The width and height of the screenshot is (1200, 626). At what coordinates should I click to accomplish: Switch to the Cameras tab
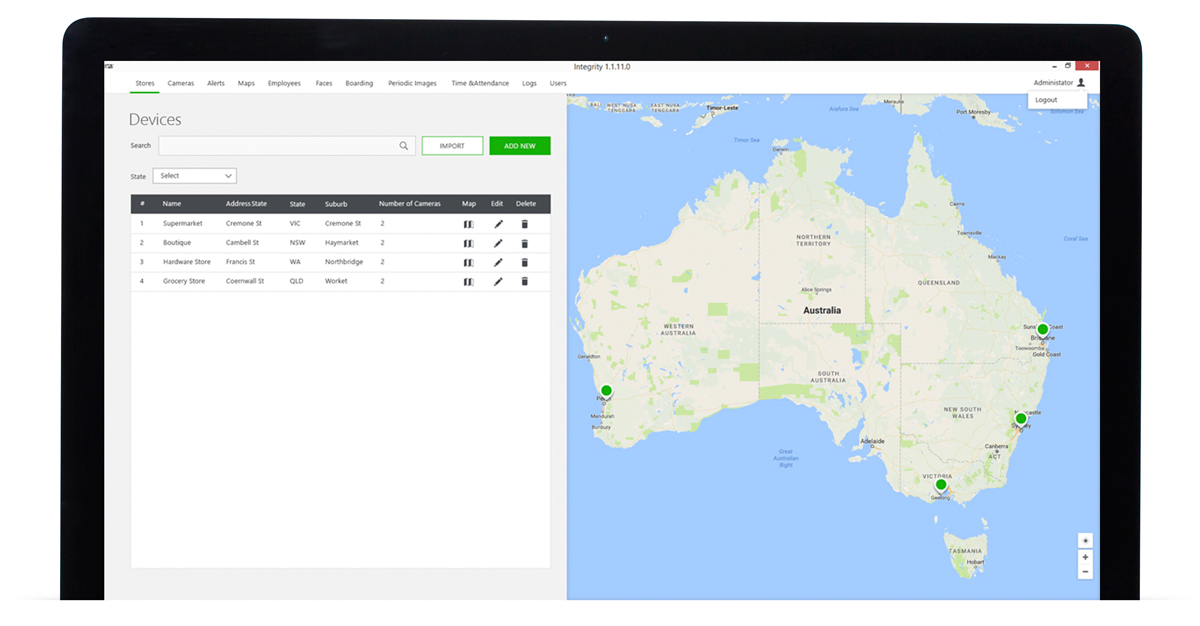point(181,84)
